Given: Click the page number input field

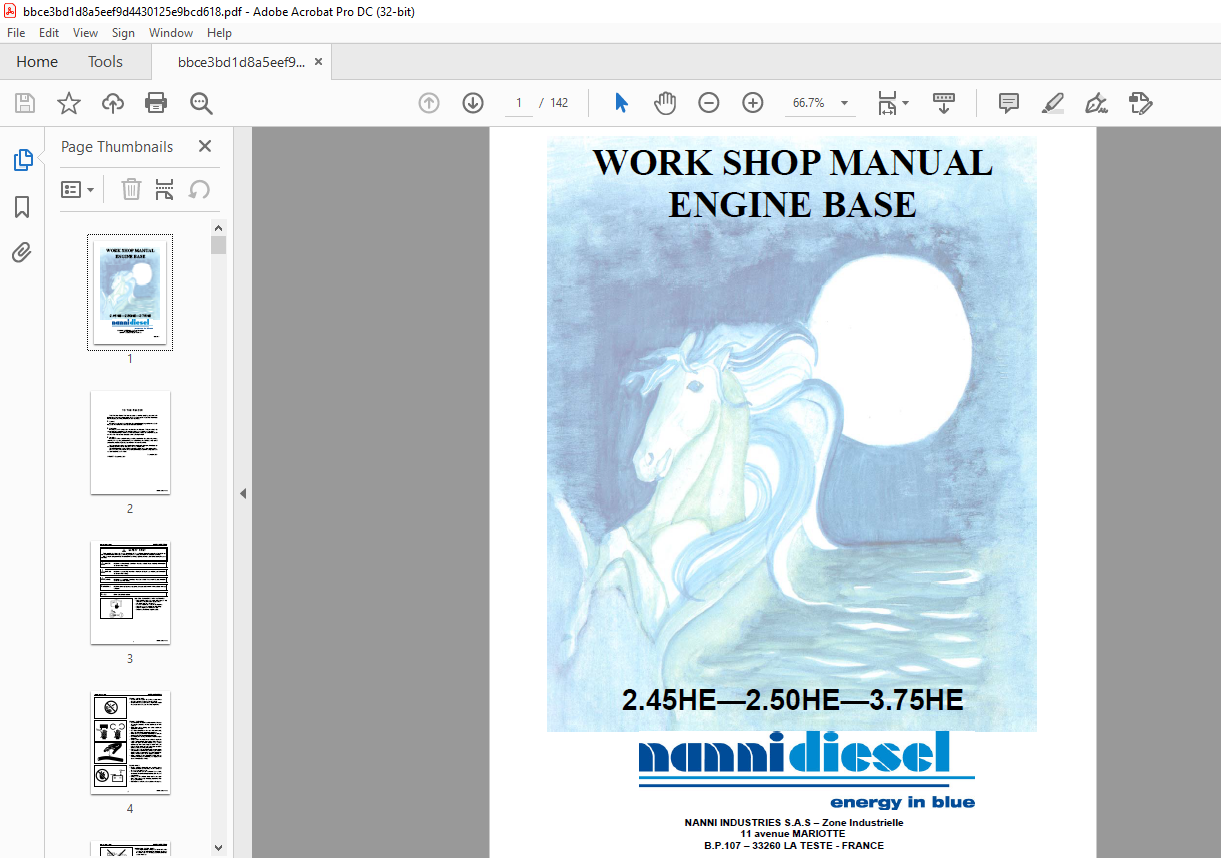Looking at the screenshot, I should click(x=519, y=103).
